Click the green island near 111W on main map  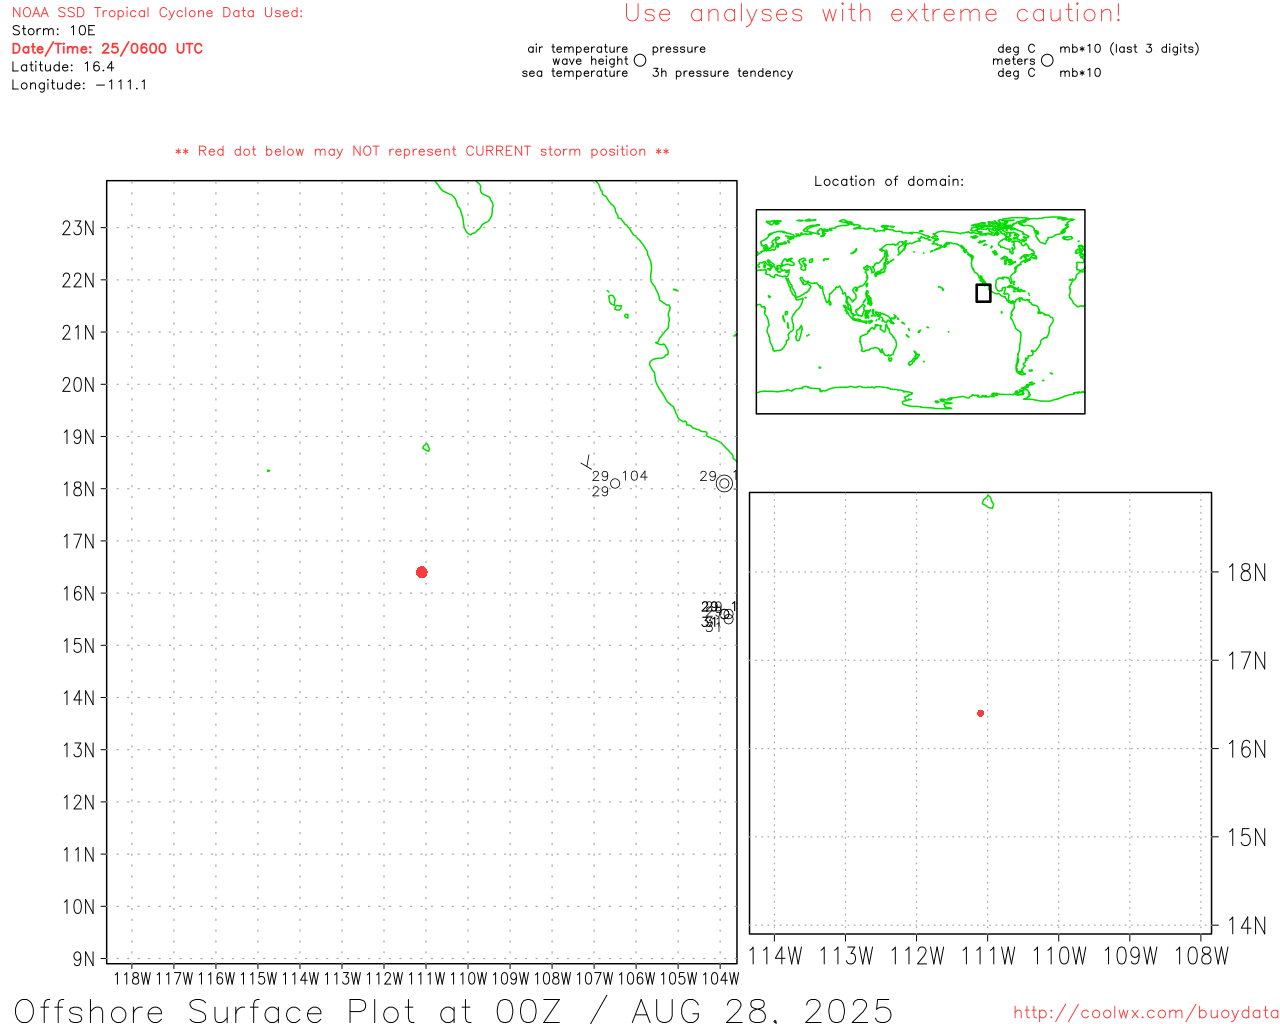pyautogui.click(x=426, y=447)
